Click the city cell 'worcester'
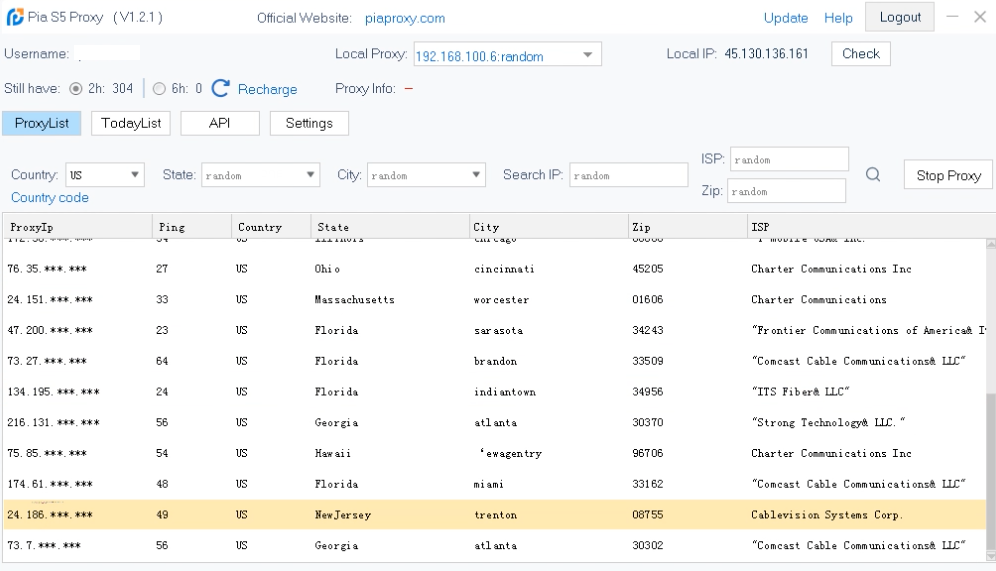 coord(501,300)
